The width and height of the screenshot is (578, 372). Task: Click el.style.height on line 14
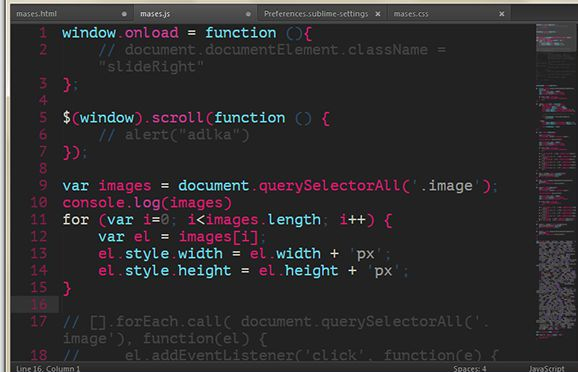[165, 271]
